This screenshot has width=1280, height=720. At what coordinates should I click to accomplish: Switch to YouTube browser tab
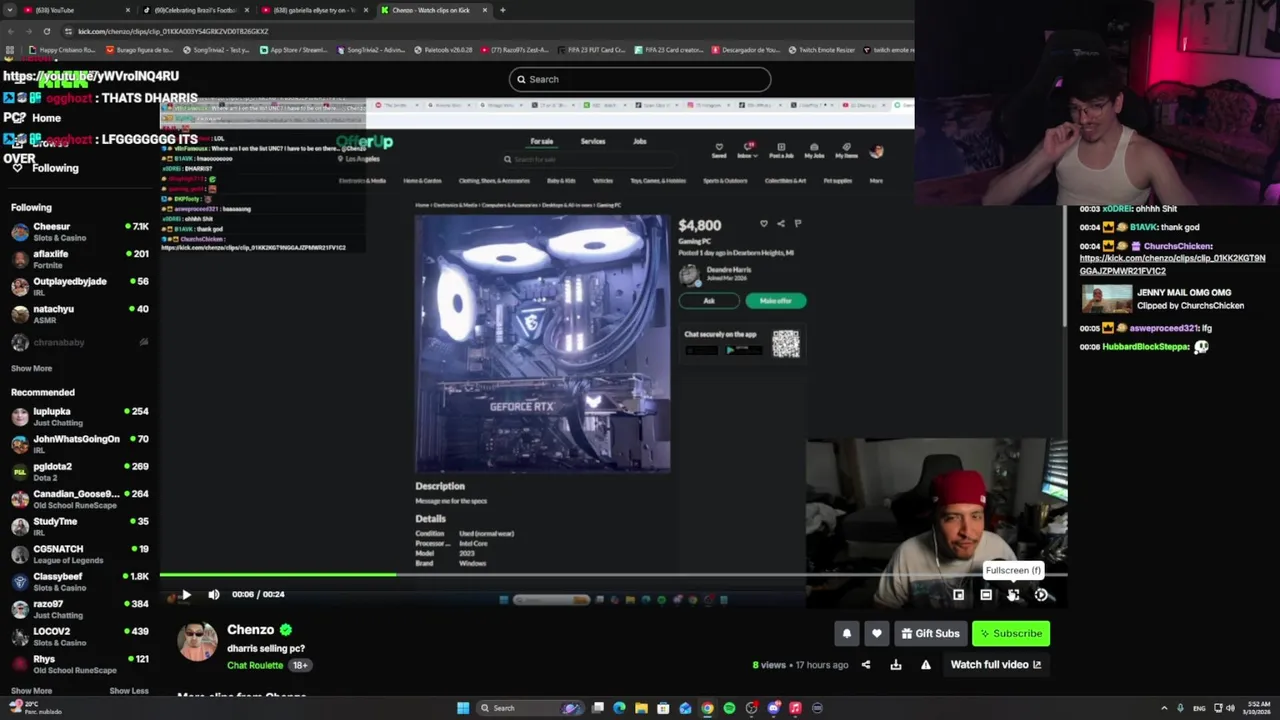click(x=75, y=10)
